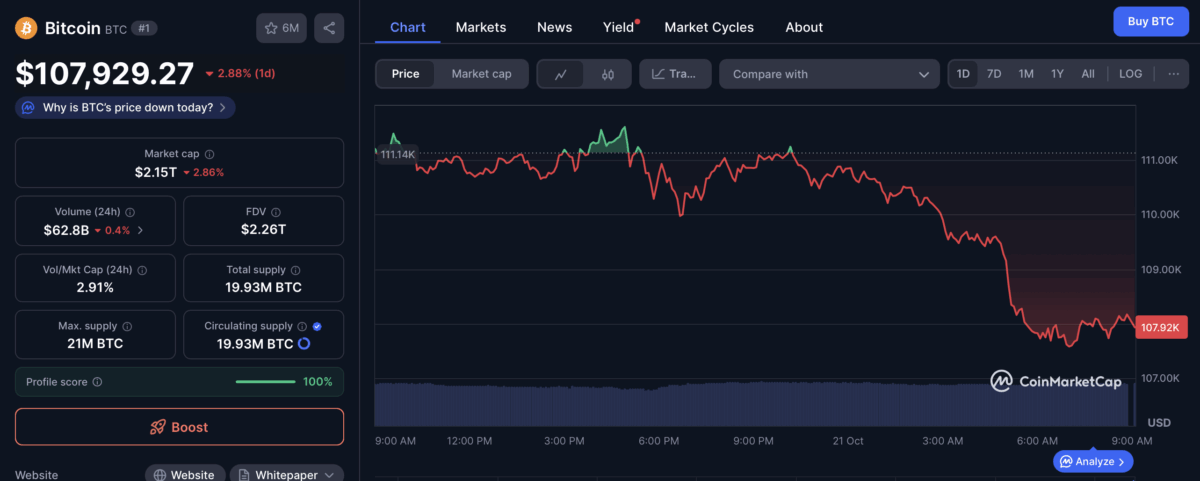Expand the Whitepaper dropdown
The width and height of the screenshot is (1200, 481).
click(287, 475)
